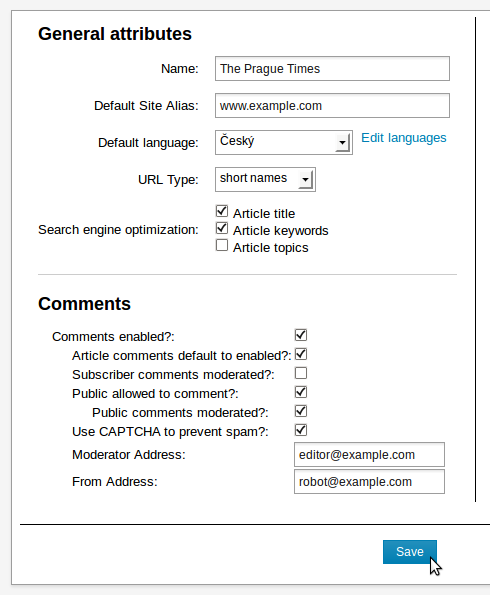This screenshot has height=595, width=490.
Task: Click the Name field with The Prague Times
Action: (x=332, y=69)
